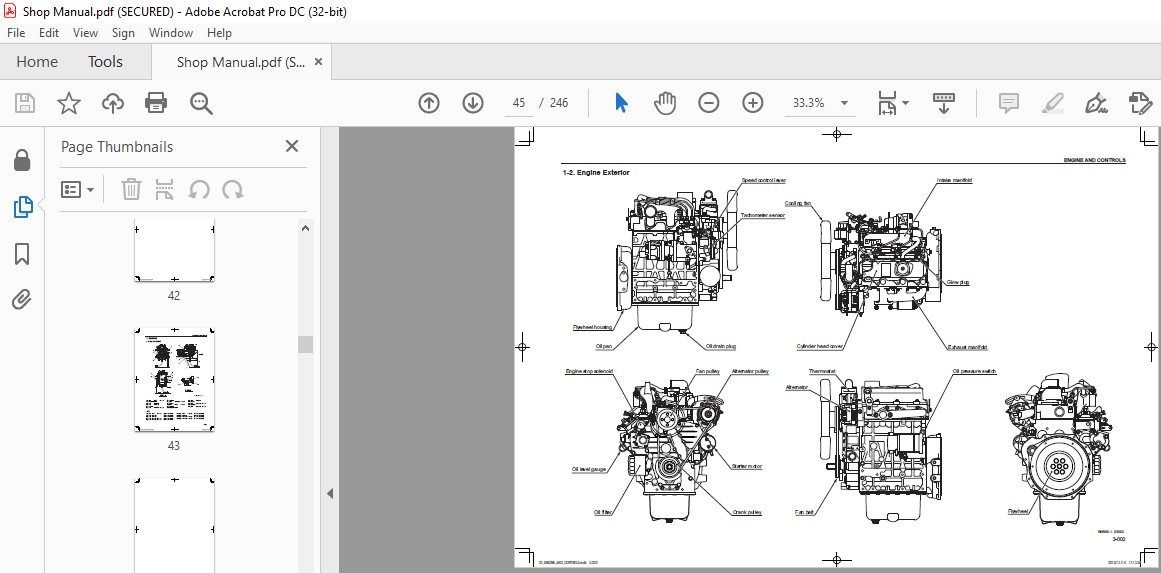This screenshot has width=1161, height=573.
Task: Click the security padlock sidebar icon
Action: 22,160
